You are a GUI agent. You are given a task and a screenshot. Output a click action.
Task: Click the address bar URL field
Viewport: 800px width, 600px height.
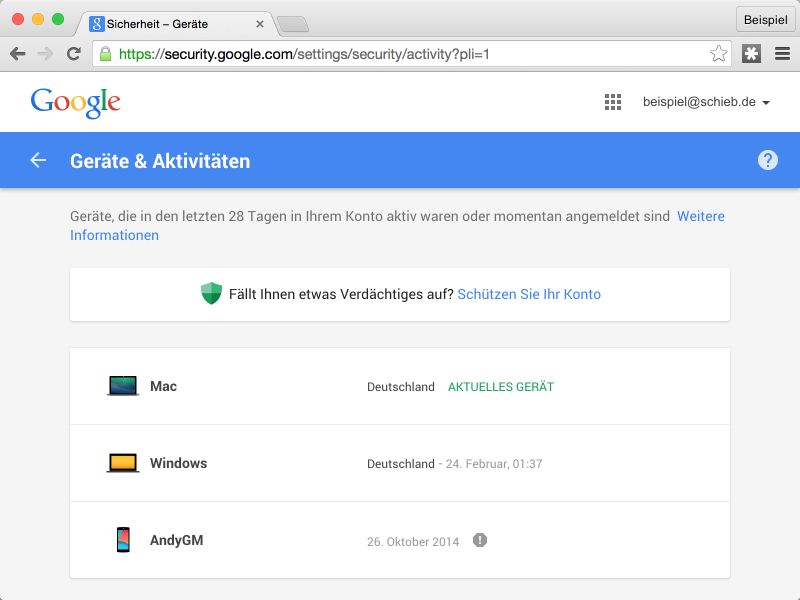point(411,54)
